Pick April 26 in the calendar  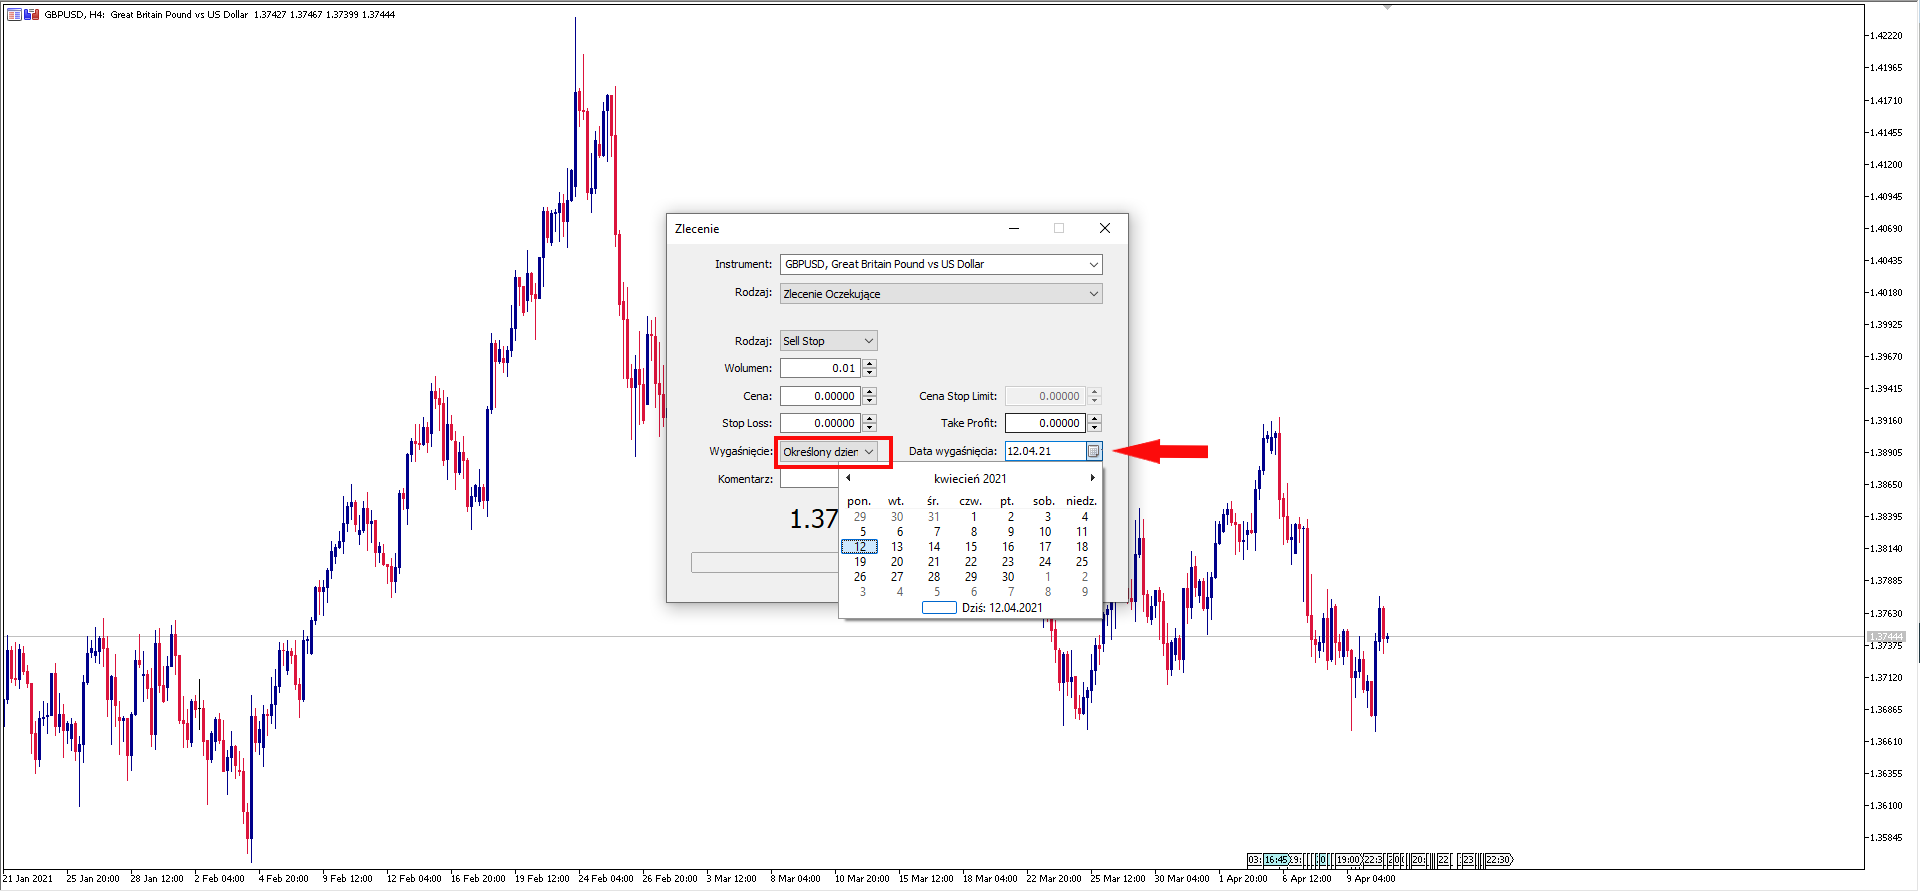(x=860, y=577)
